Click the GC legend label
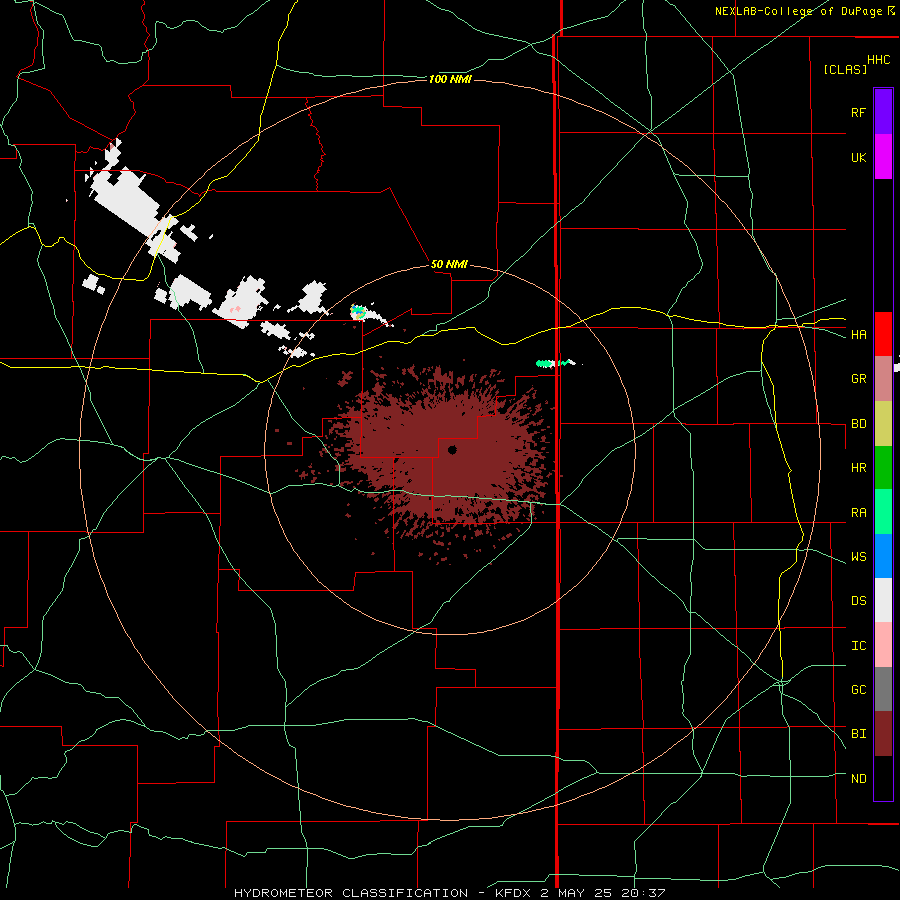 [x=858, y=690]
